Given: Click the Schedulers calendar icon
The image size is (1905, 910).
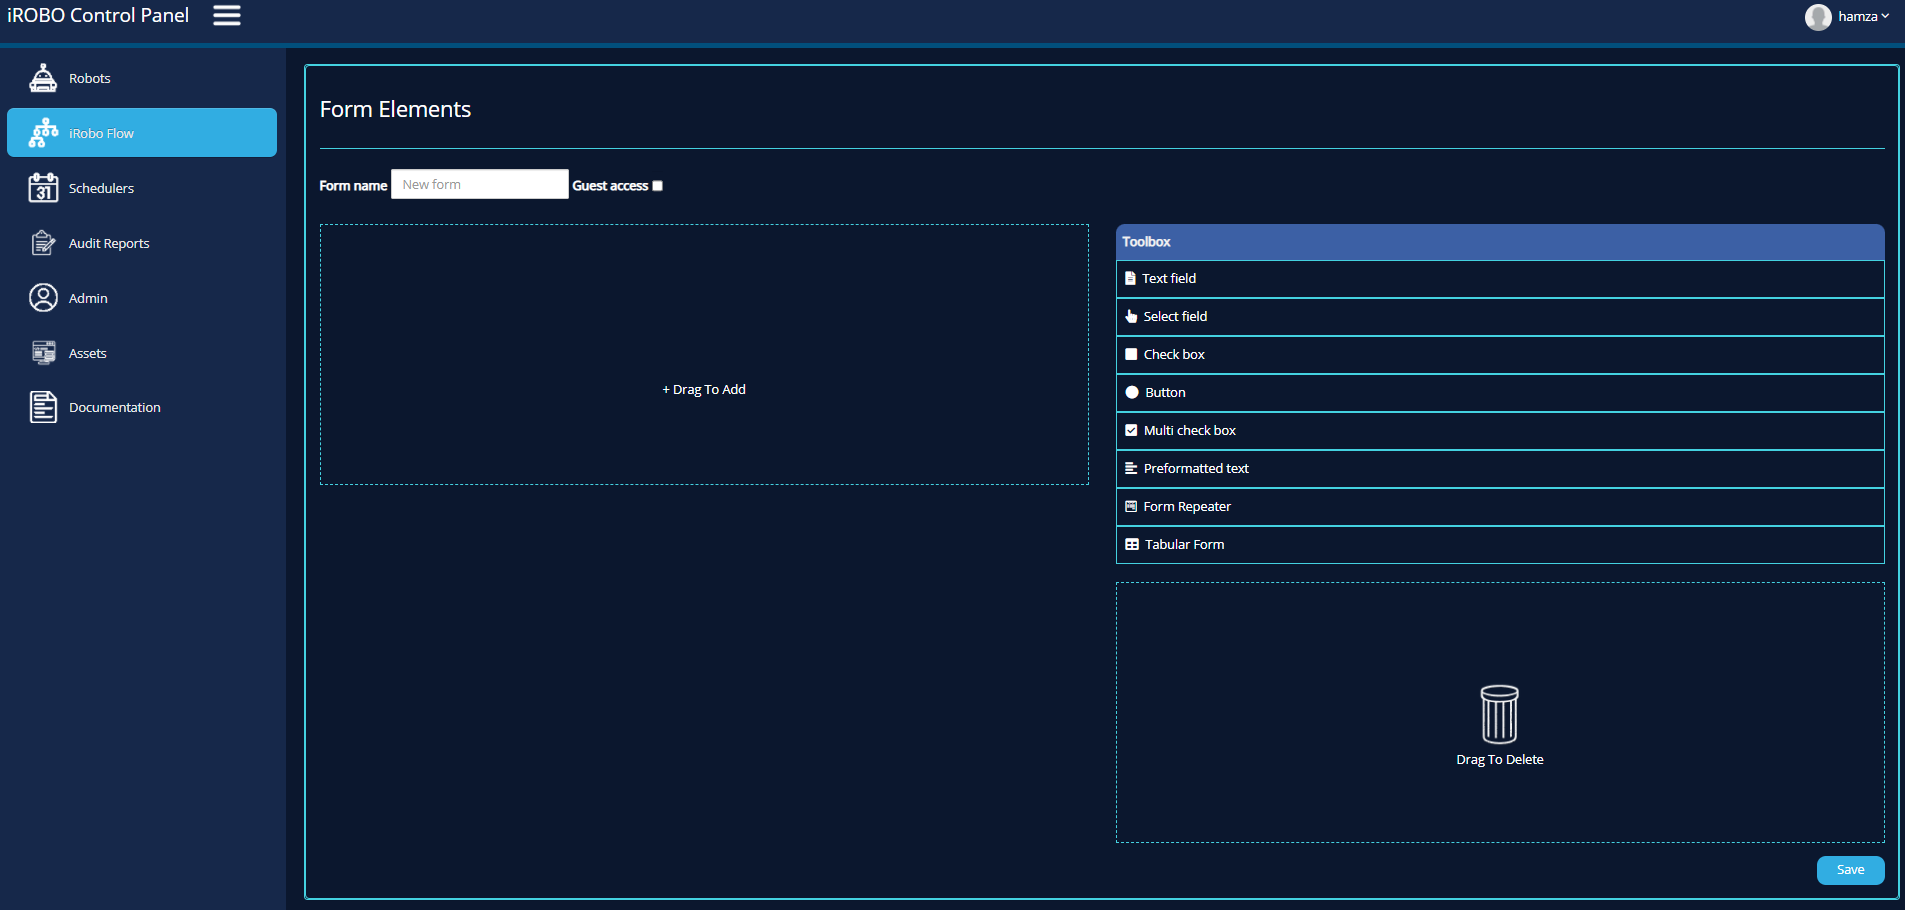Looking at the screenshot, I should click(43, 188).
